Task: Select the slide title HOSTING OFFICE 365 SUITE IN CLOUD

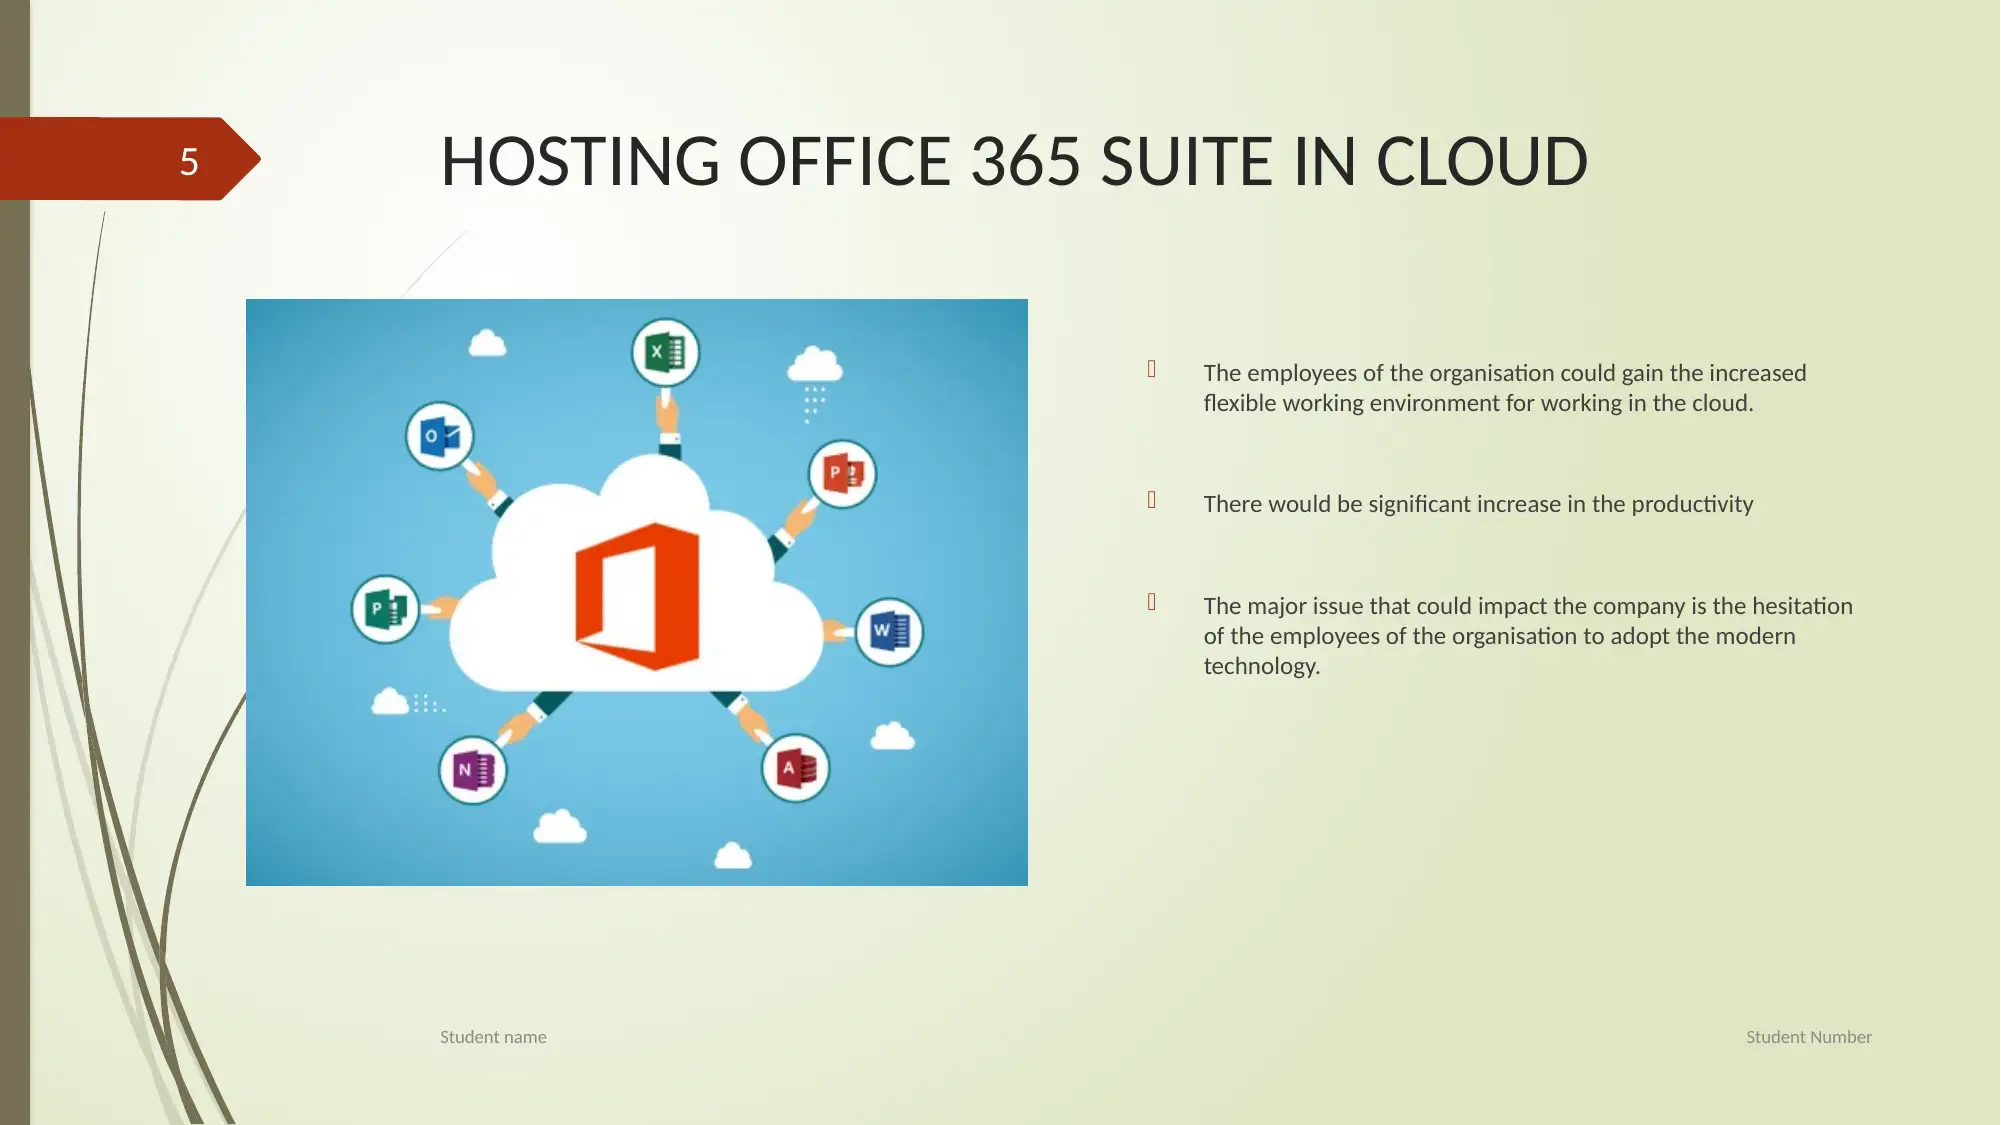Action: tap(1014, 162)
